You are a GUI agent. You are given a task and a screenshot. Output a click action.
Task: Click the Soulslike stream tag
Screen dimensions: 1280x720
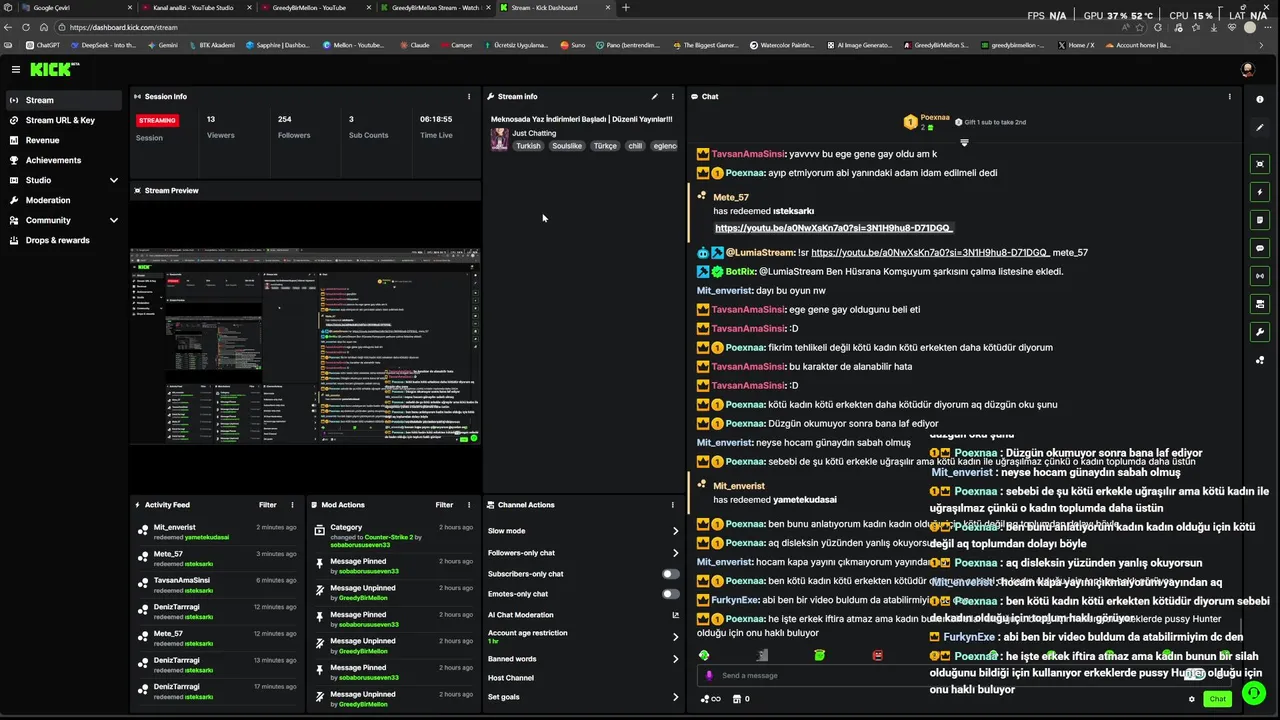(566, 146)
